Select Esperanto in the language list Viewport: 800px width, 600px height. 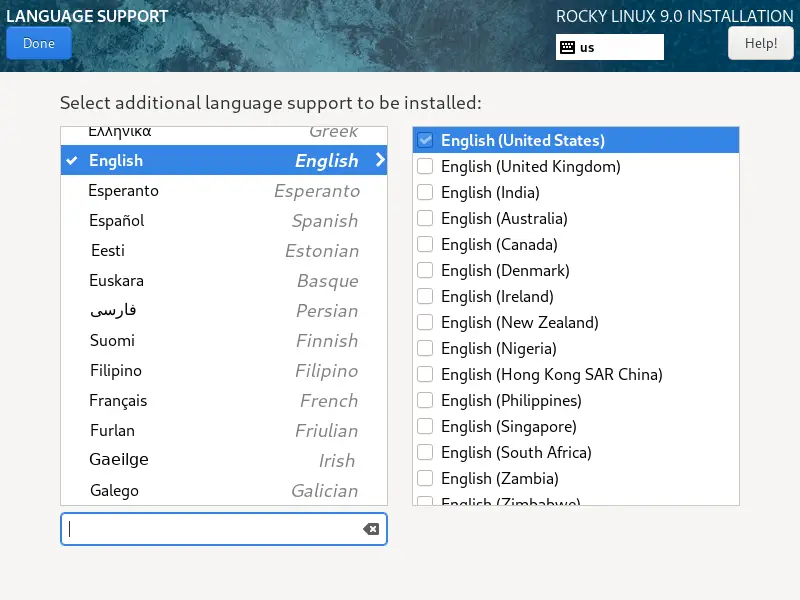[223, 190]
